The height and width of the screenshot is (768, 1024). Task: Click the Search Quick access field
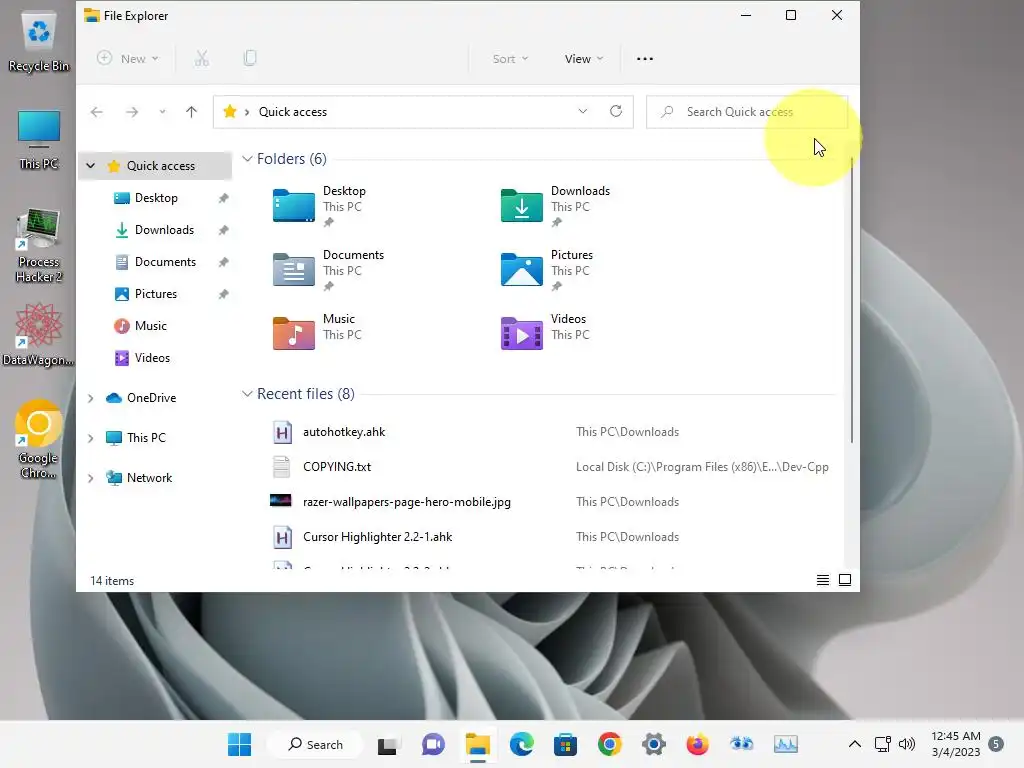coord(746,112)
